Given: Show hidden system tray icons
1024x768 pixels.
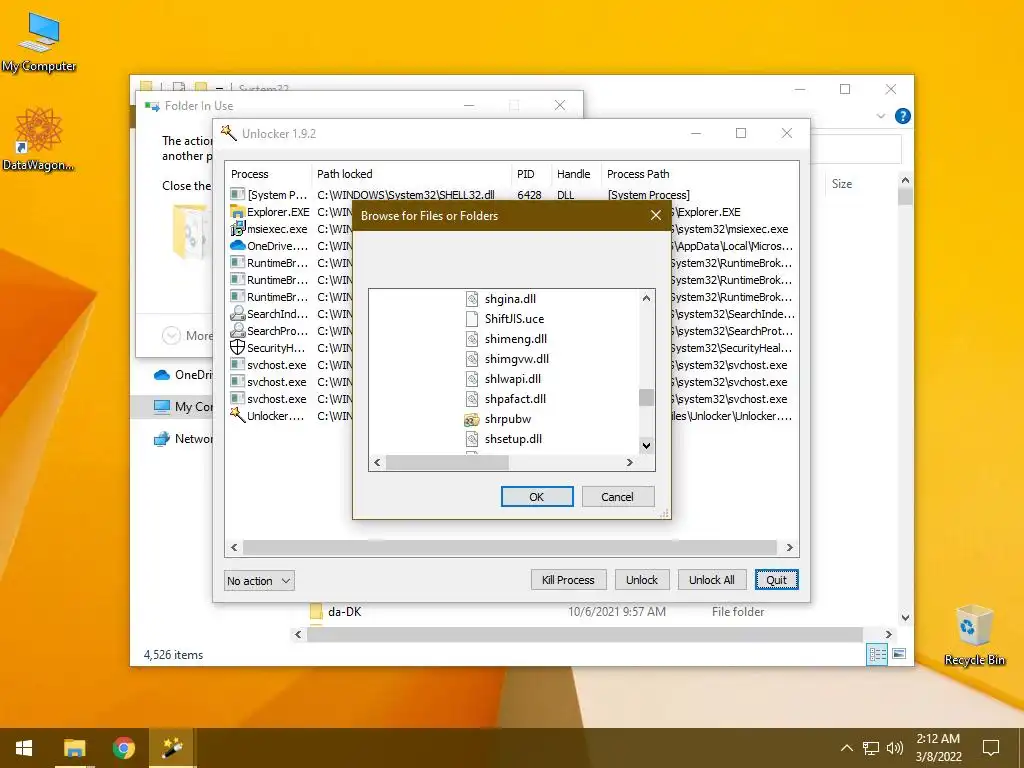Looking at the screenshot, I should [x=846, y=748].
